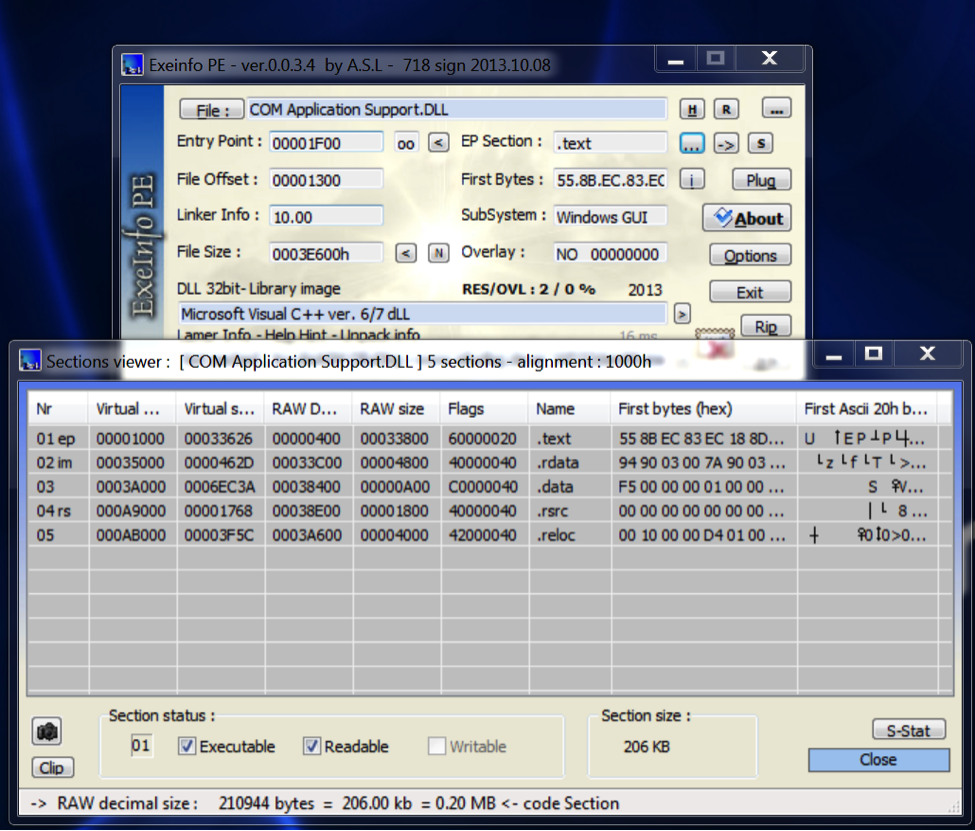Expand detection info with the '>' arrow
Screen dimensions: 975x831
[681, 314]
